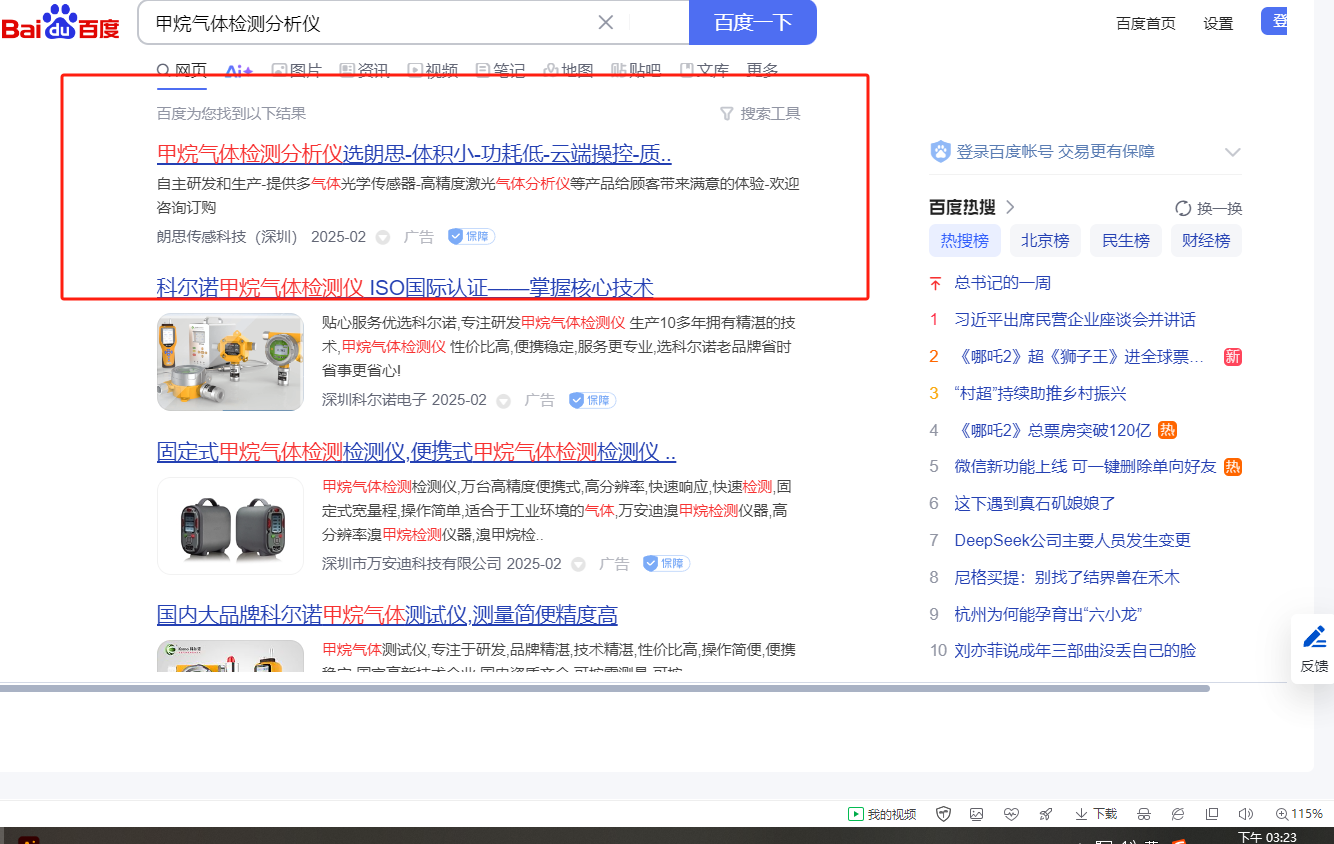
Task: Clear the search box with the X icon
Action: [x=606, y=22]
